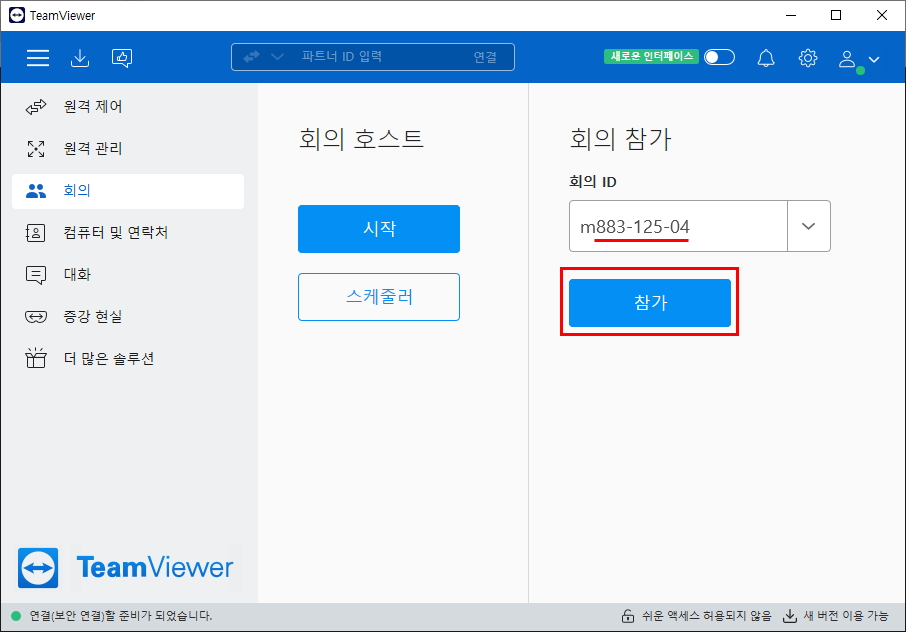
Task: Click the remote control arrows icon
Action: click(36, 107)
